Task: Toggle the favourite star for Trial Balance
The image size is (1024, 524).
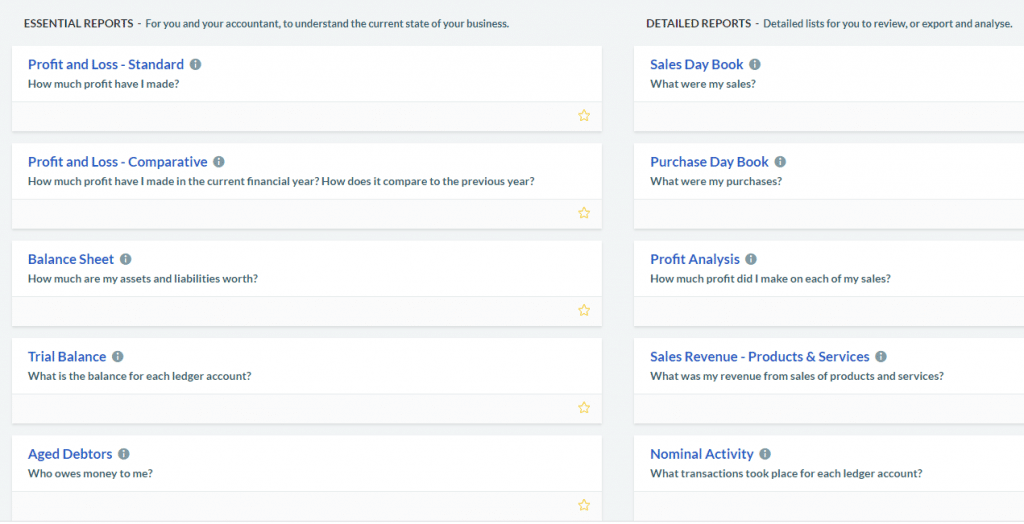Action: [x=584, y=408]
